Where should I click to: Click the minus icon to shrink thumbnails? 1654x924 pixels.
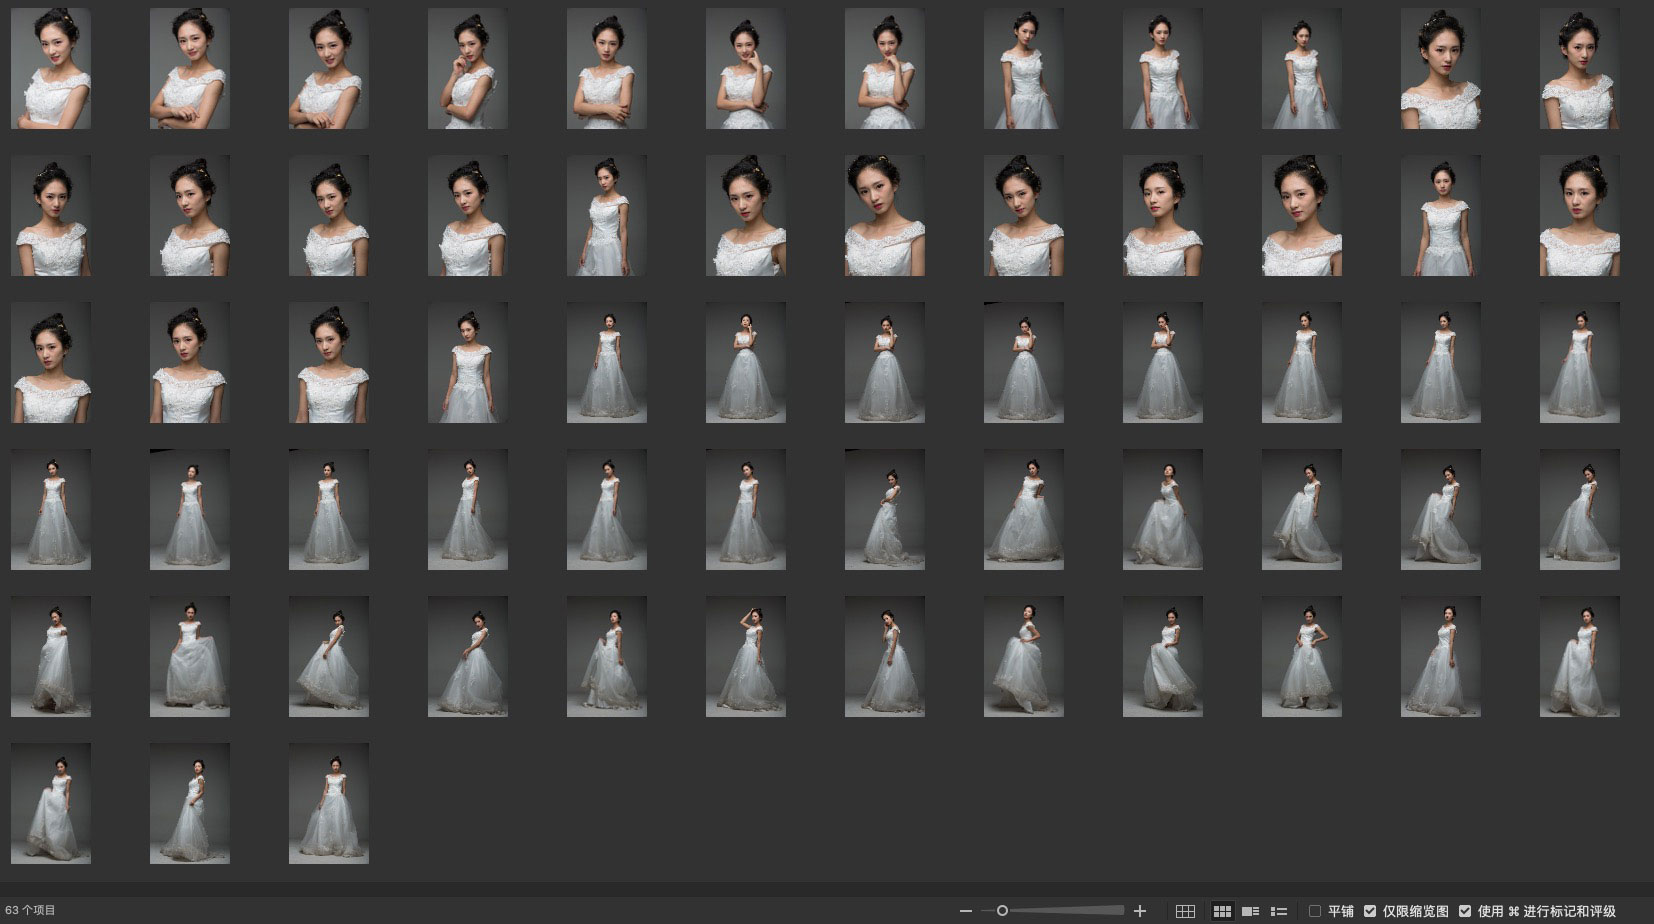click(965, 911)
